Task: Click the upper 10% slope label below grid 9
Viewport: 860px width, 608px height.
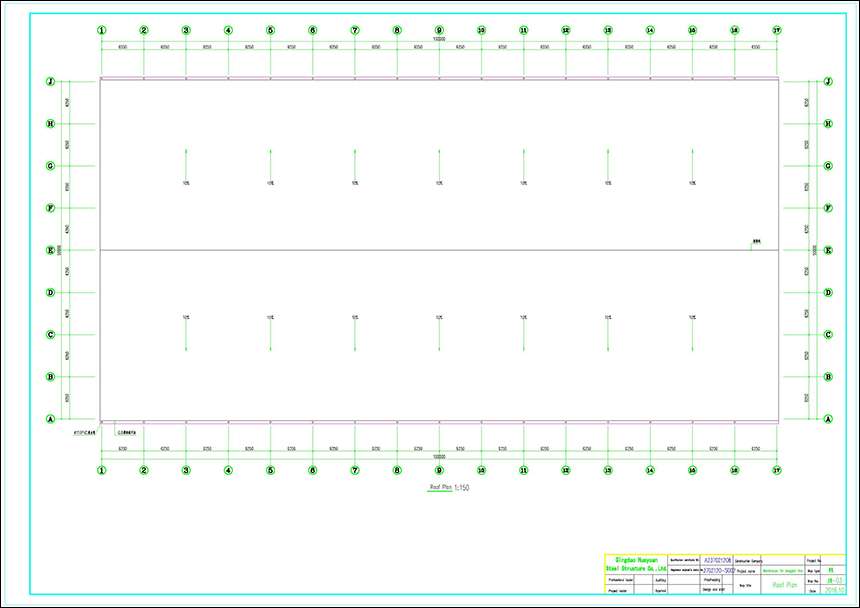Action: point(439,183)
